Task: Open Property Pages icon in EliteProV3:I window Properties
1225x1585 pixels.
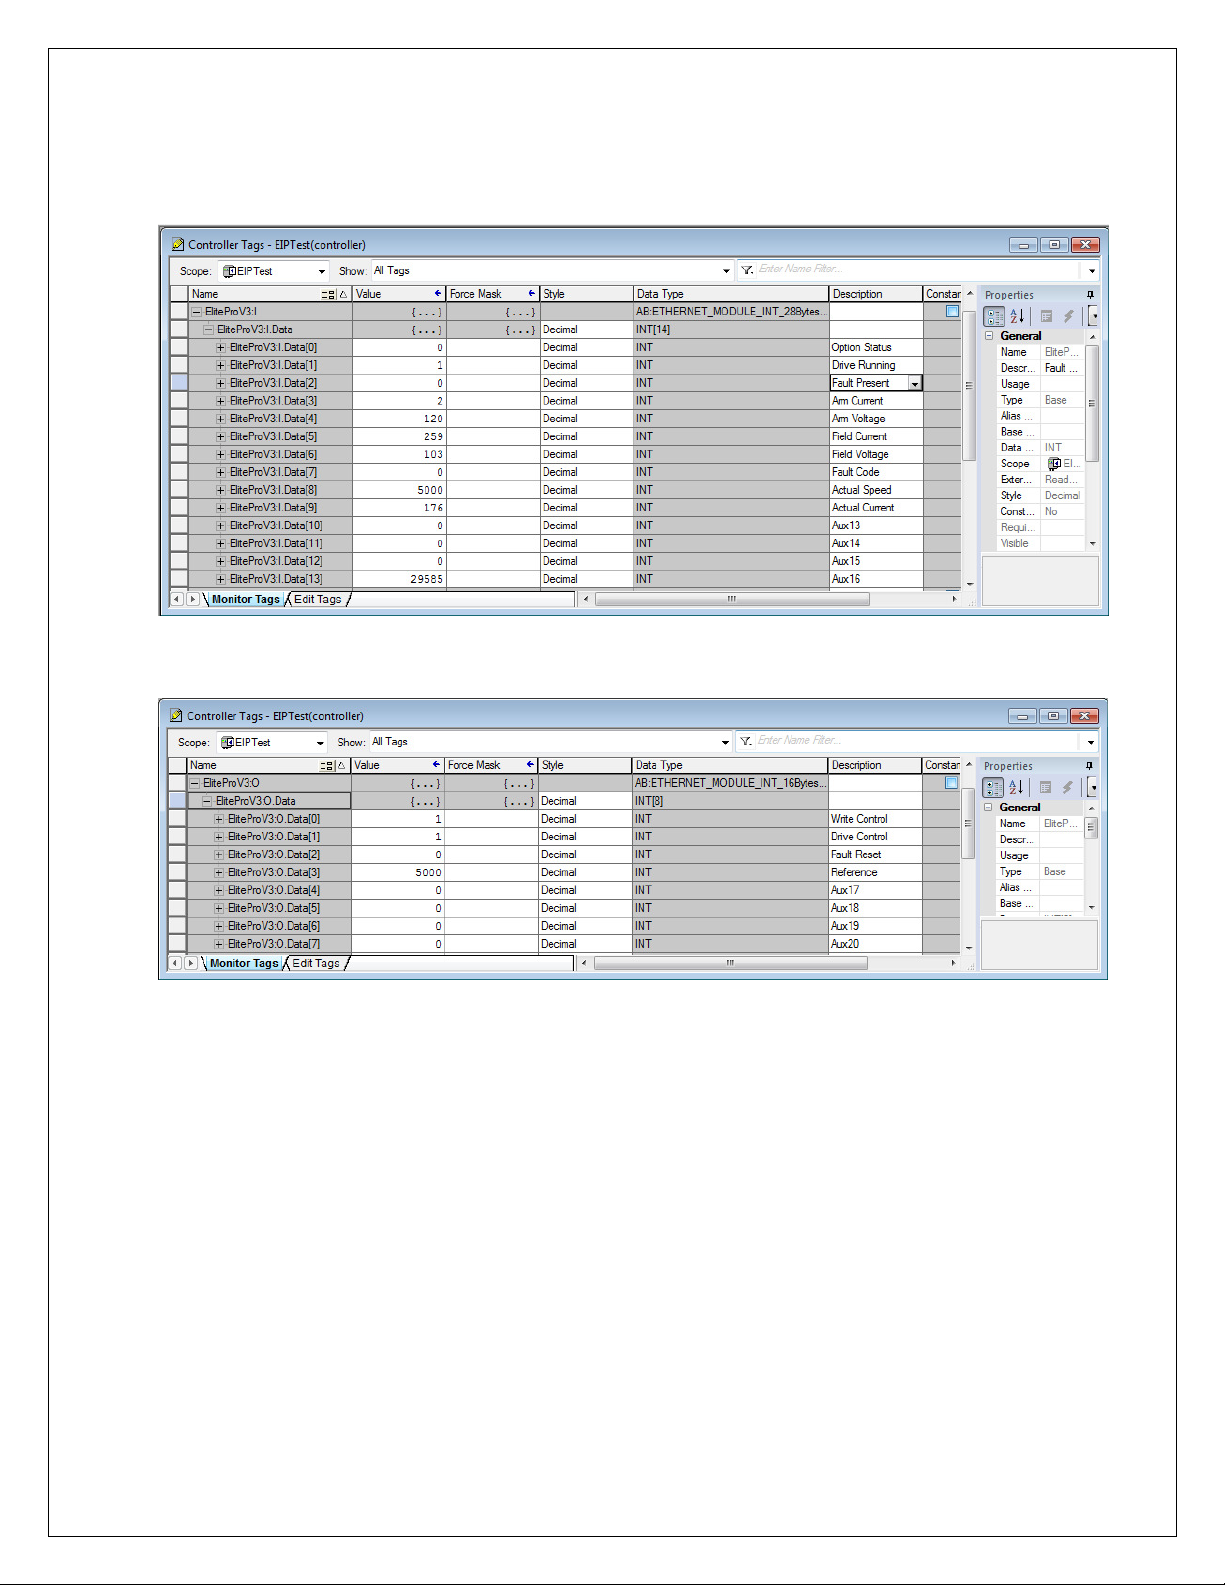Action: [x=1046, y=316]
